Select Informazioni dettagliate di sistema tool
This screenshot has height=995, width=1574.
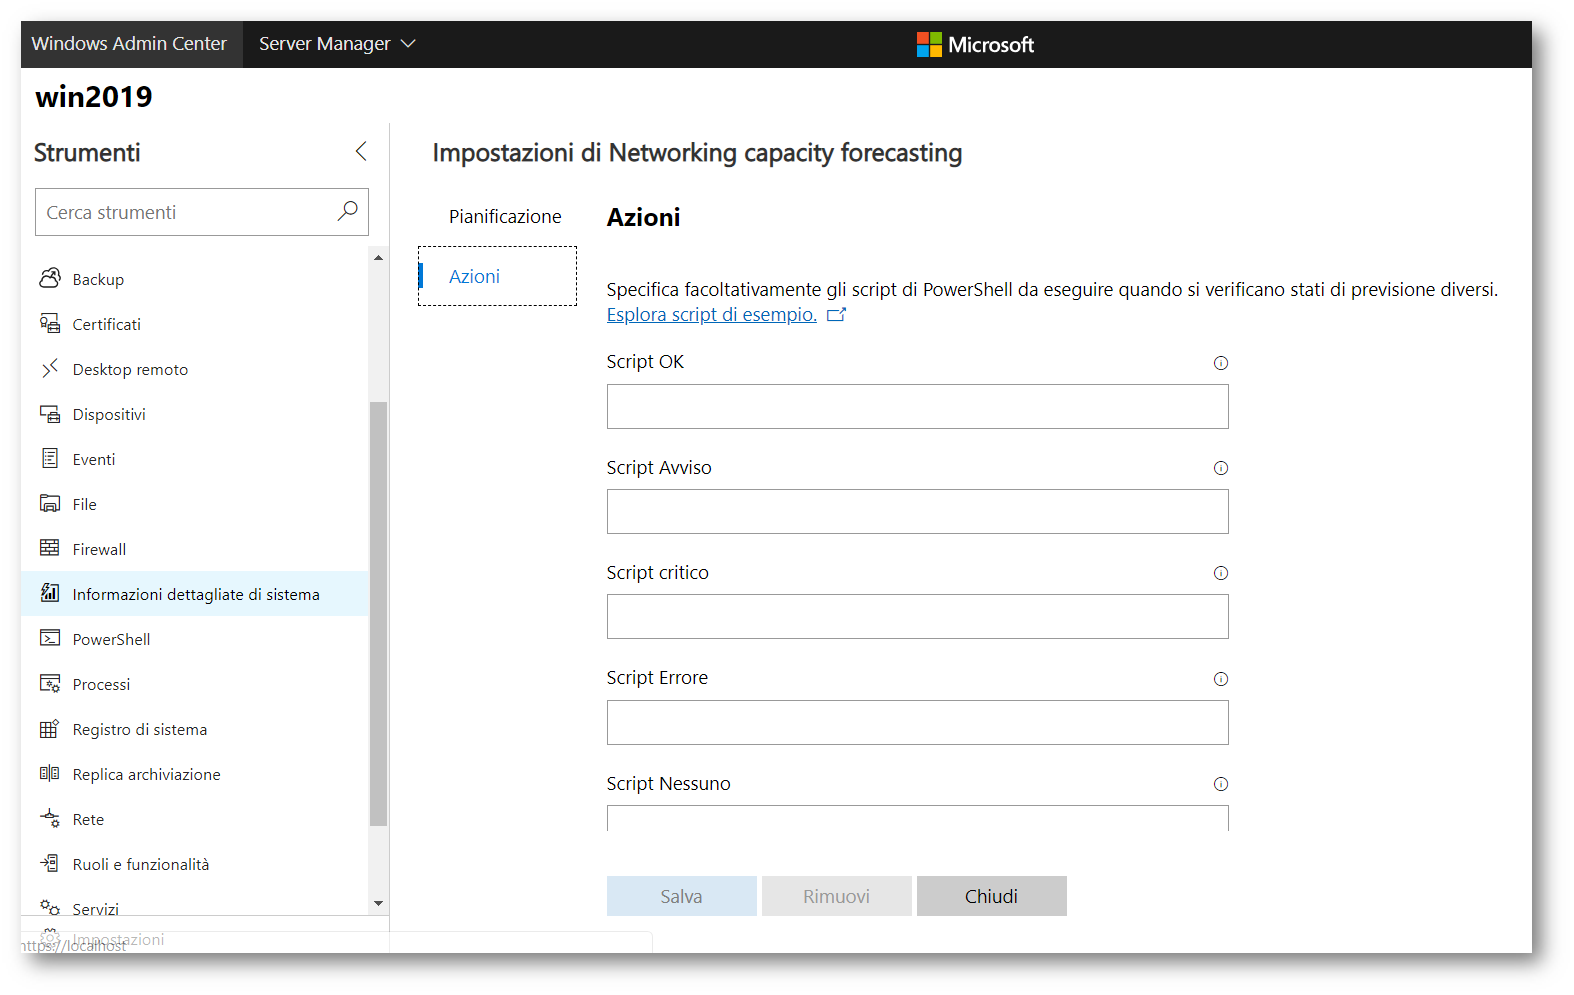point(195,594)
